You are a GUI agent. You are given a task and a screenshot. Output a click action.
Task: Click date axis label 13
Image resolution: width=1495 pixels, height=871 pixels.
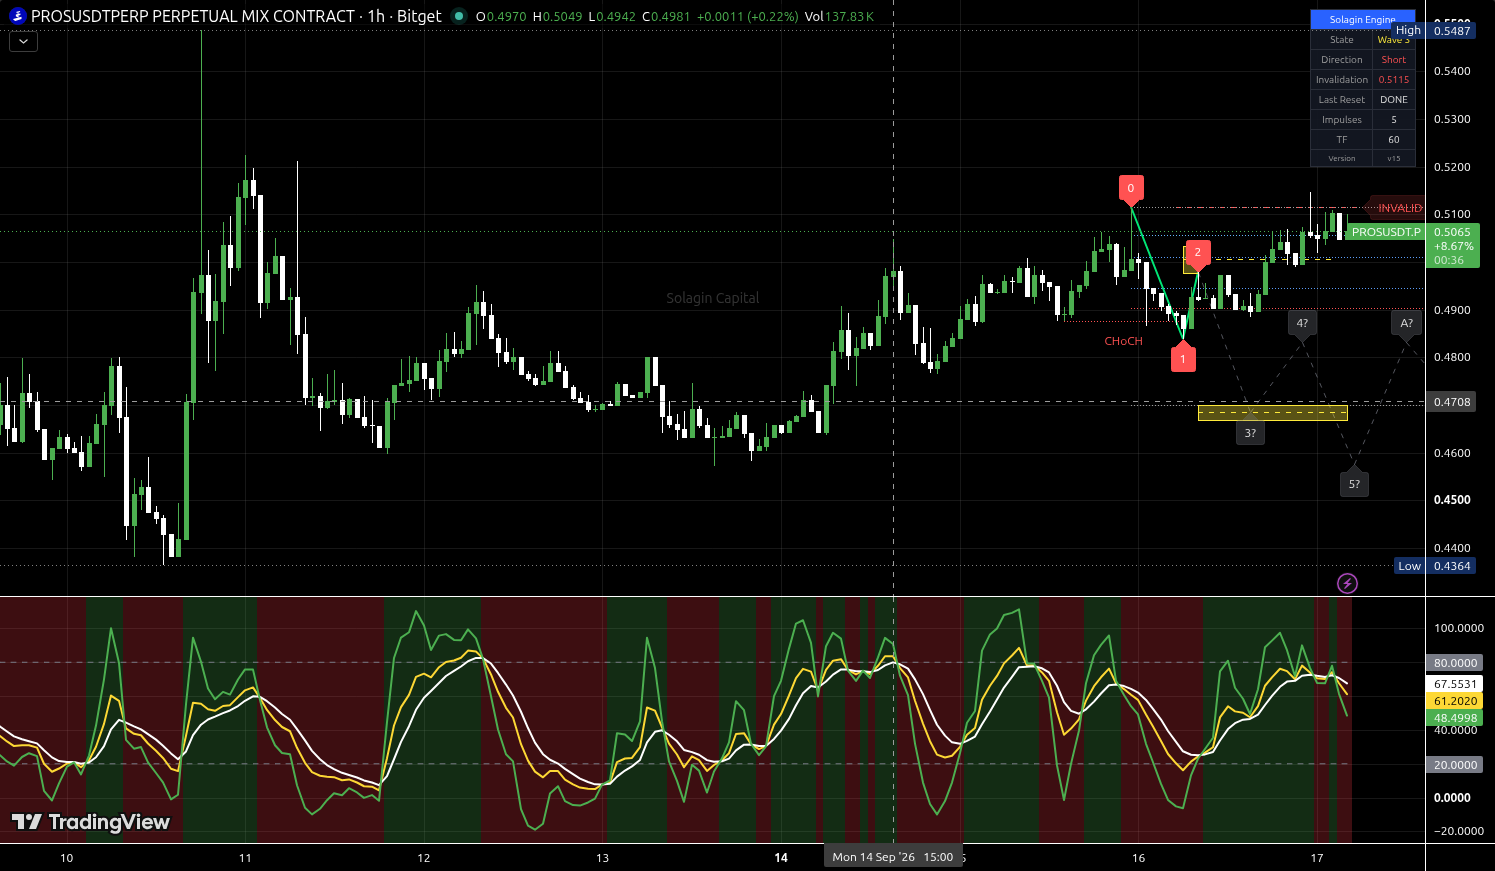(602, 858)
